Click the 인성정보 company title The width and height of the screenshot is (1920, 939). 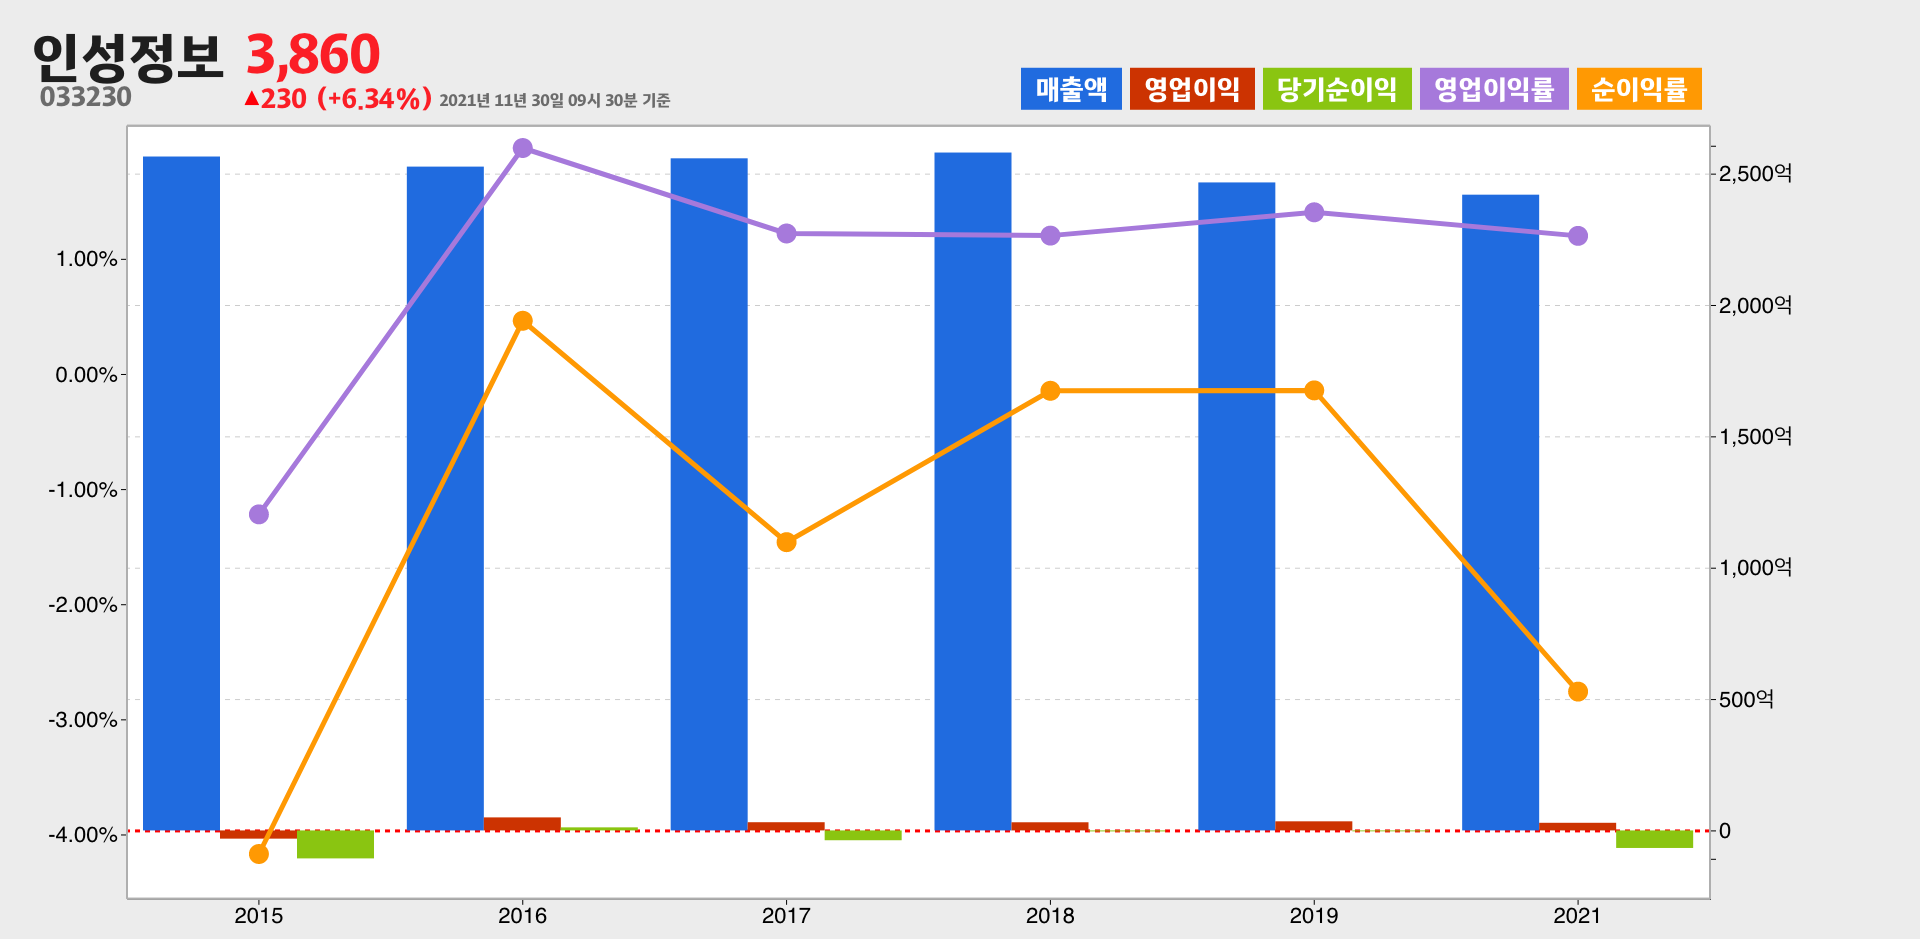coord(127,57)
